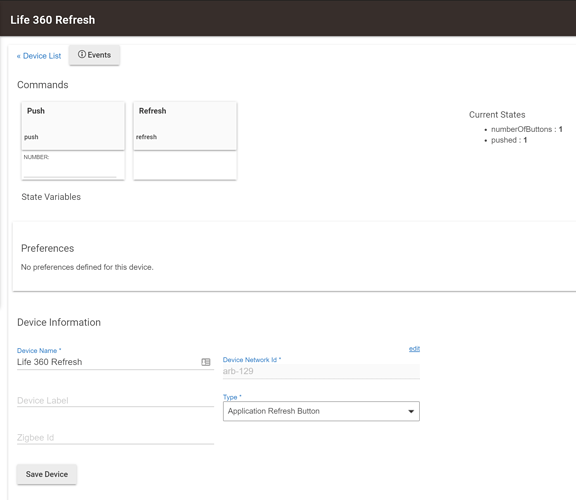Go back to the Device List
Screen dimensions: 576x500
(39, 56)
